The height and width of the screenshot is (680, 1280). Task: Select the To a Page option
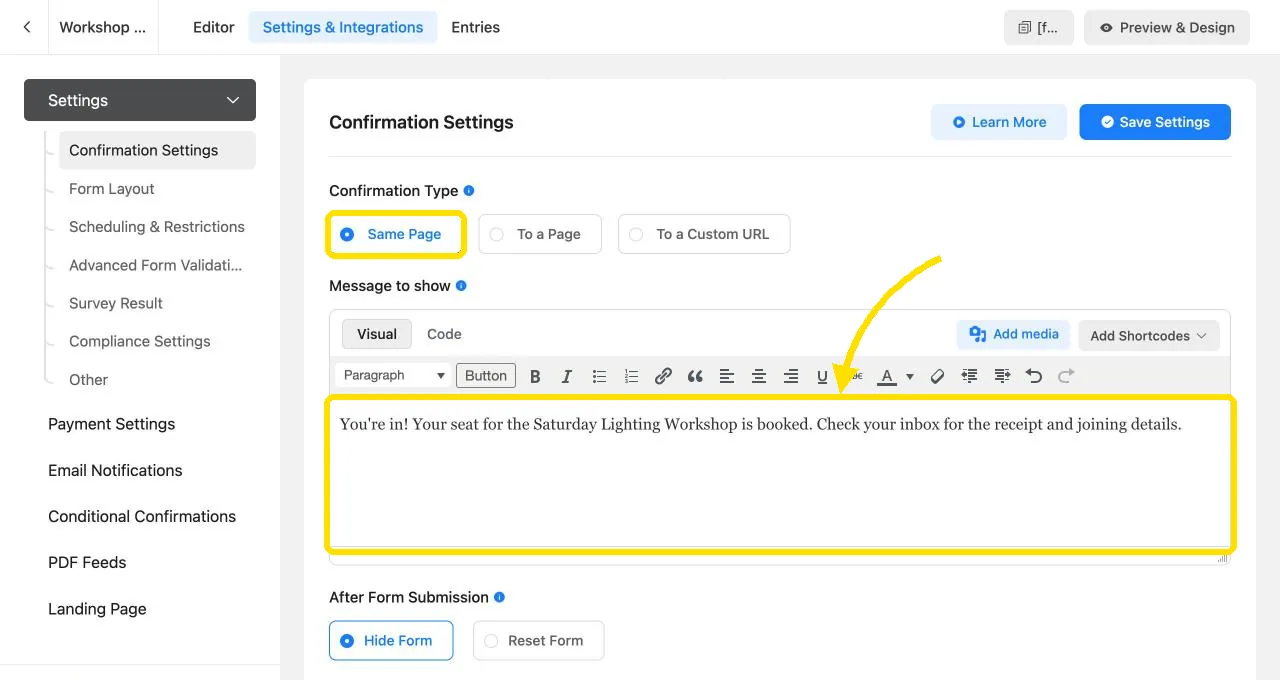pyautogui.click(x=540, y=234)
